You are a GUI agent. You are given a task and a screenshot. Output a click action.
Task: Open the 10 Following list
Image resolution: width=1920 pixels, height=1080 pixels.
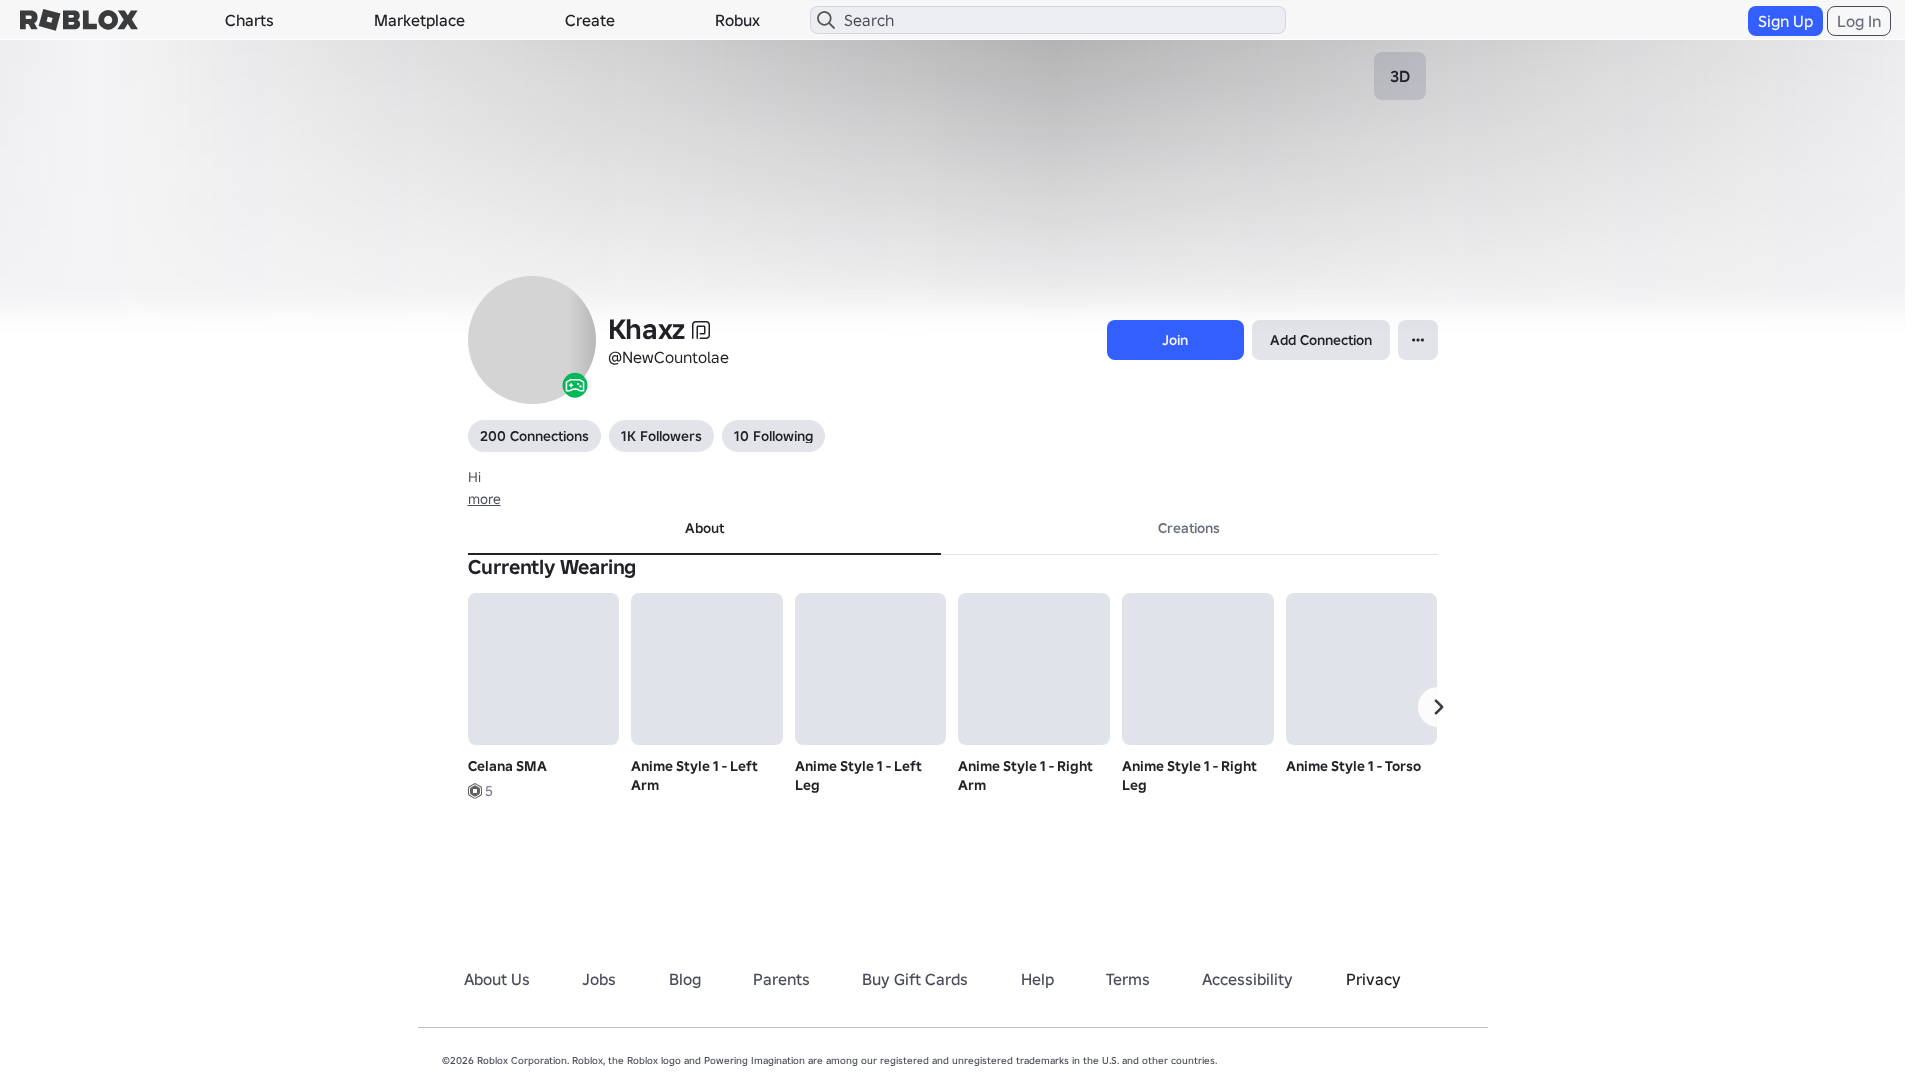pyautogui.click(x=773, y=436)
